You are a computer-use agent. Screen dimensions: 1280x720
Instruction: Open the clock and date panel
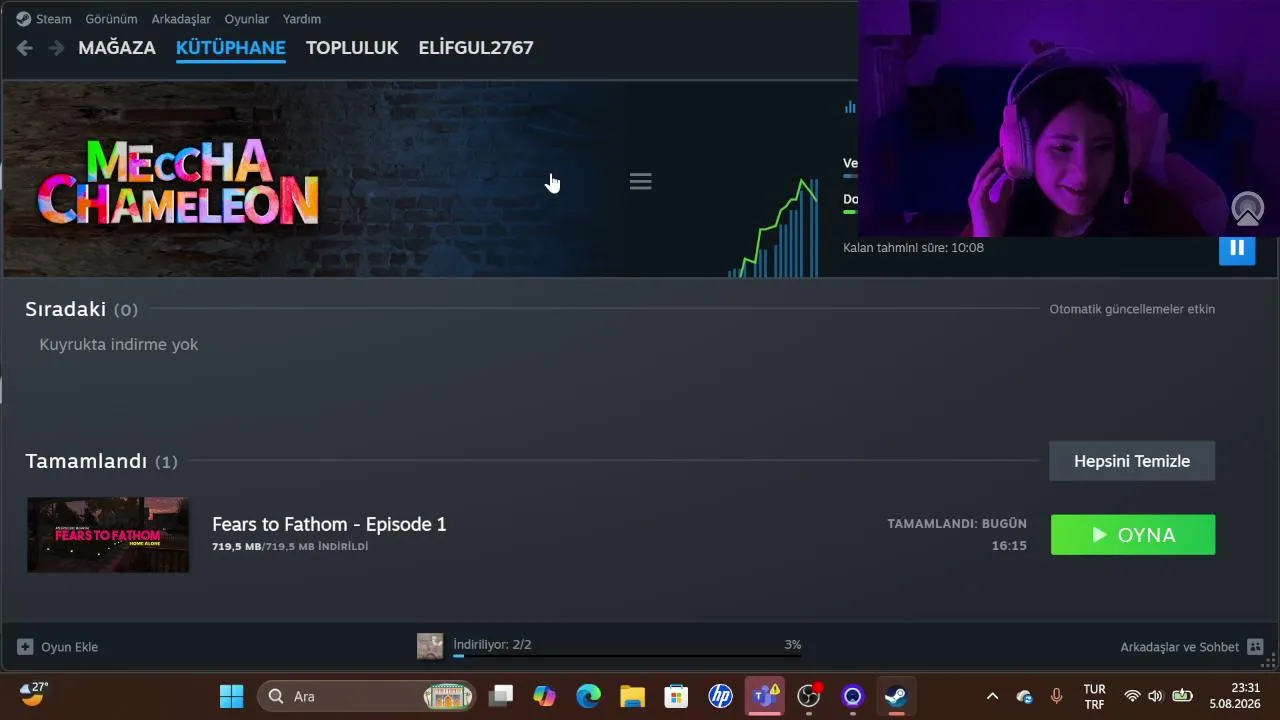(x=1235, y=696)
